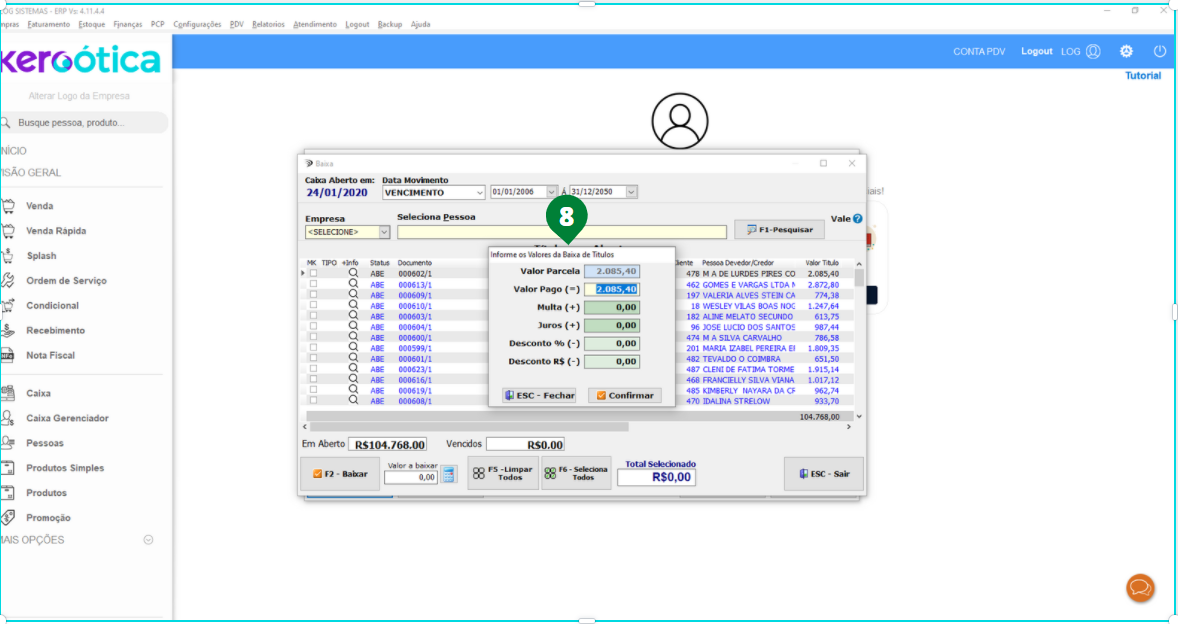Click the Valor Pago input field
This screenshot has width=1178, height=624.
point(612,289)
